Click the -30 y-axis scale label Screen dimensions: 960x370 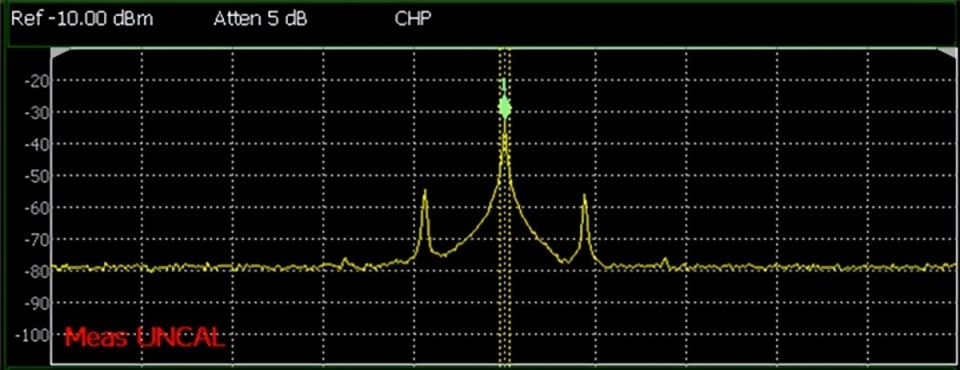[x=38, y=113]
